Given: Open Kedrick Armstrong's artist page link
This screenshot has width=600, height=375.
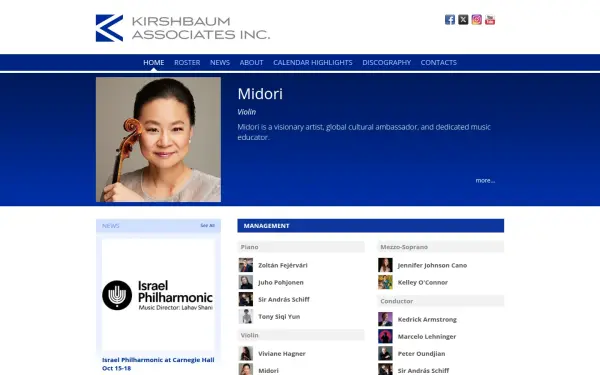Looking at the screenshot, I should (427, 320).
